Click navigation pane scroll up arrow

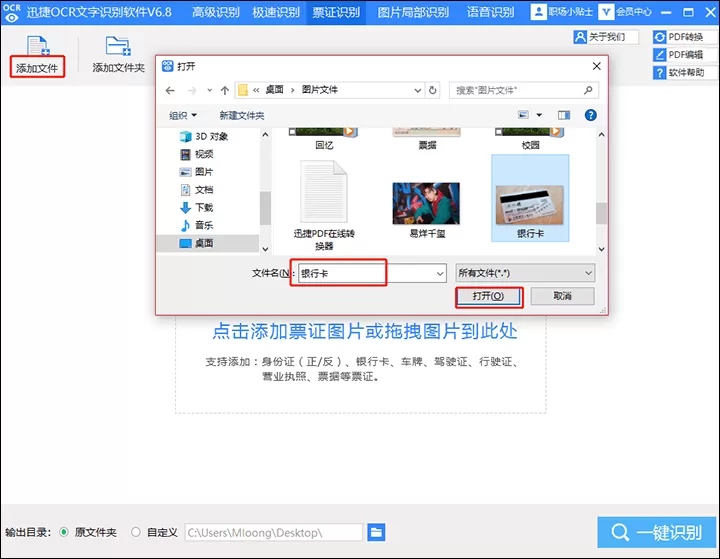[x=265, y=135]
